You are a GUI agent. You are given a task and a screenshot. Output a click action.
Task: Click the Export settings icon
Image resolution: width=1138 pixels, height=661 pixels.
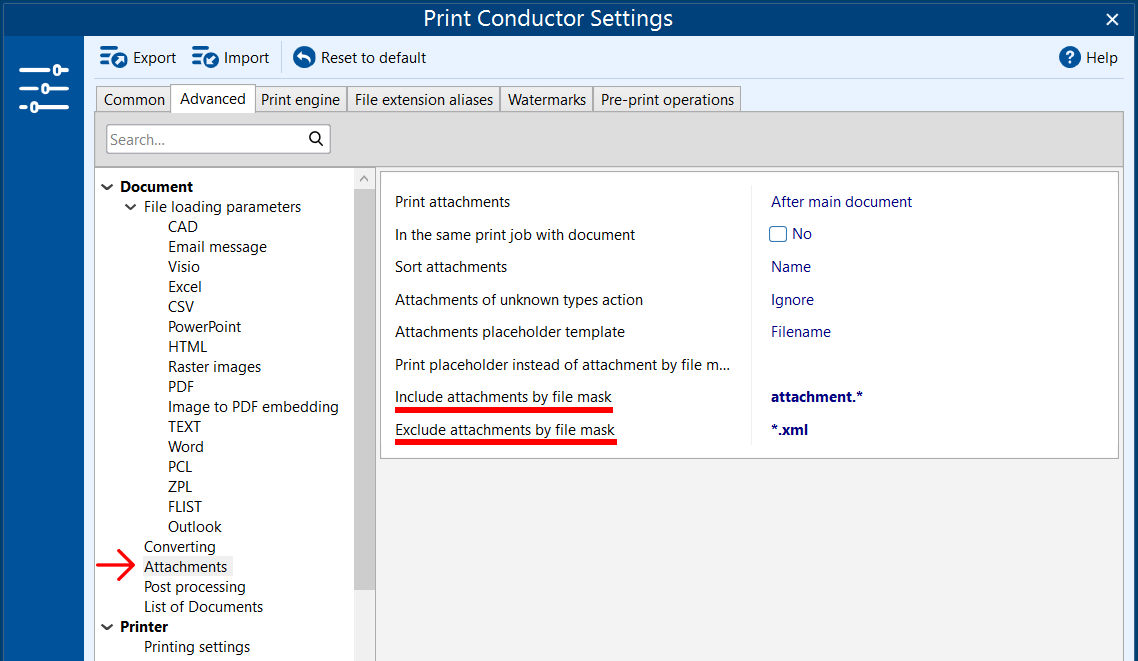tap(113, 57)
